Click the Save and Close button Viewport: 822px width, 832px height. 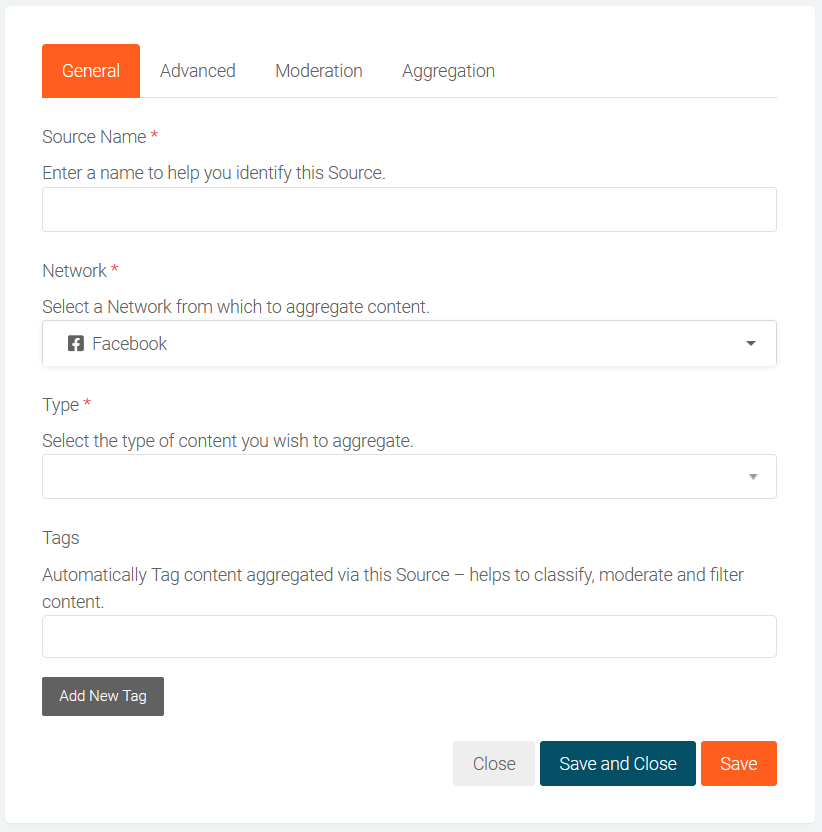pyautogui.click(x=617, y=764)
